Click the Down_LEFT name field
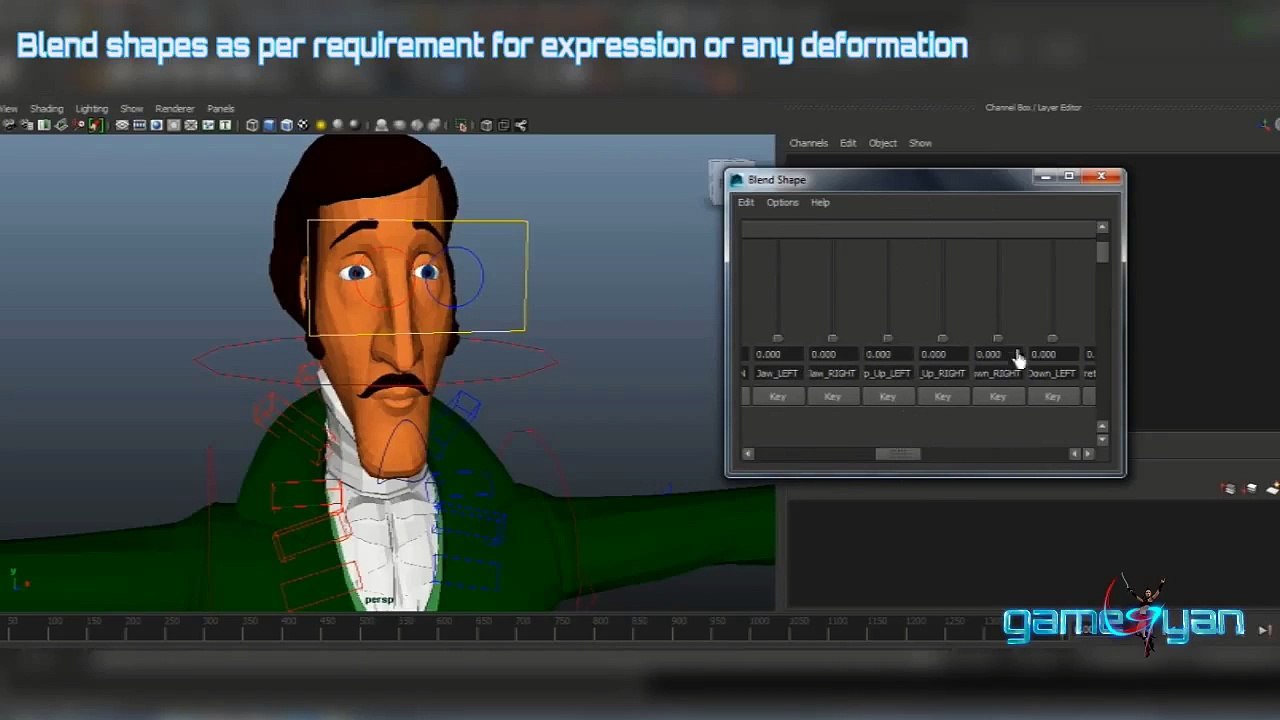 point(1053,373)
